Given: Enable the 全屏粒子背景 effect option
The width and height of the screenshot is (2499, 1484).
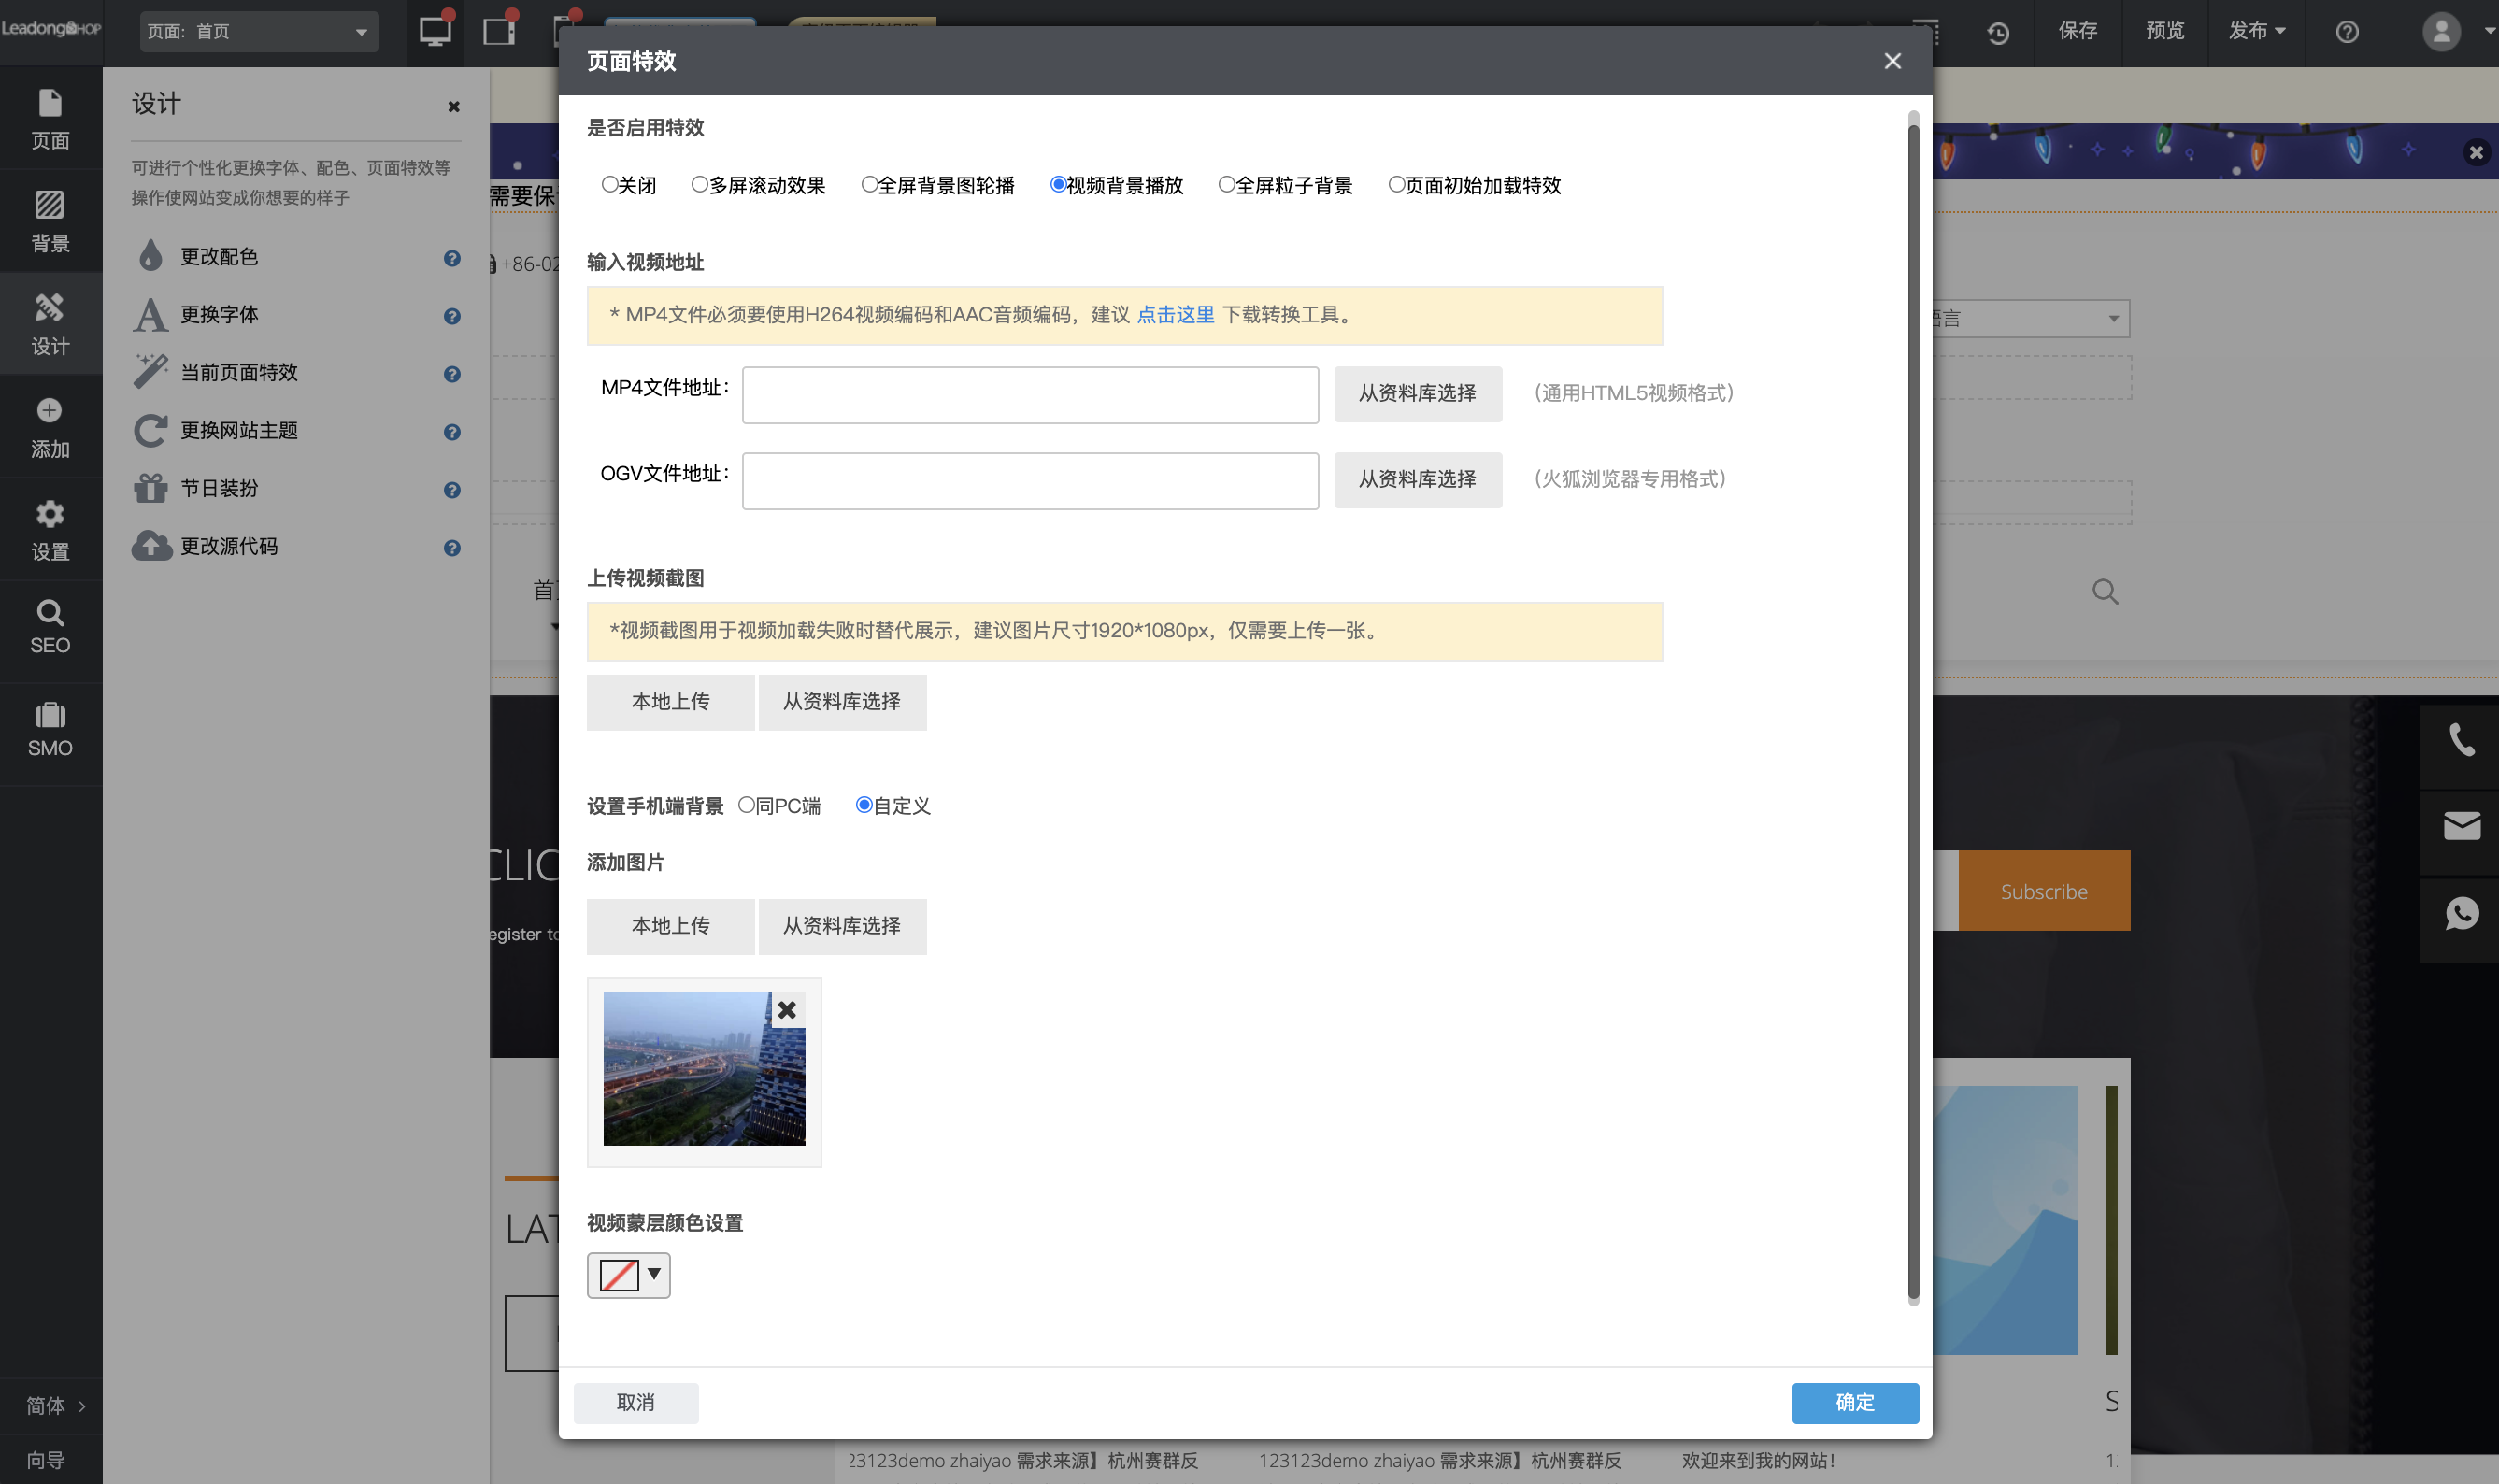Looking at the screenshot, I should (1225, 184).
